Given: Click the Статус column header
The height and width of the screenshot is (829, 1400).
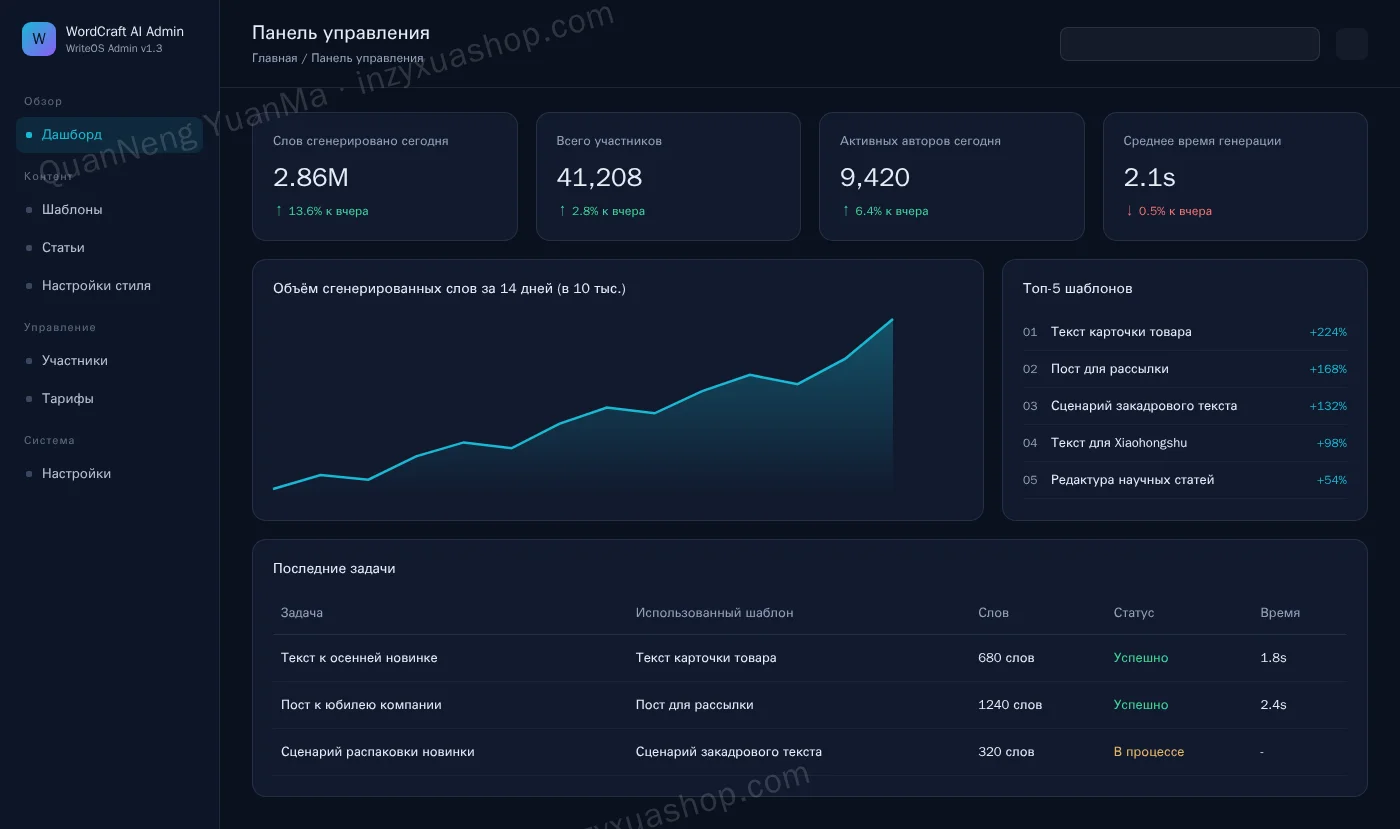Looking at the screenshot, I should (1134, 613).
